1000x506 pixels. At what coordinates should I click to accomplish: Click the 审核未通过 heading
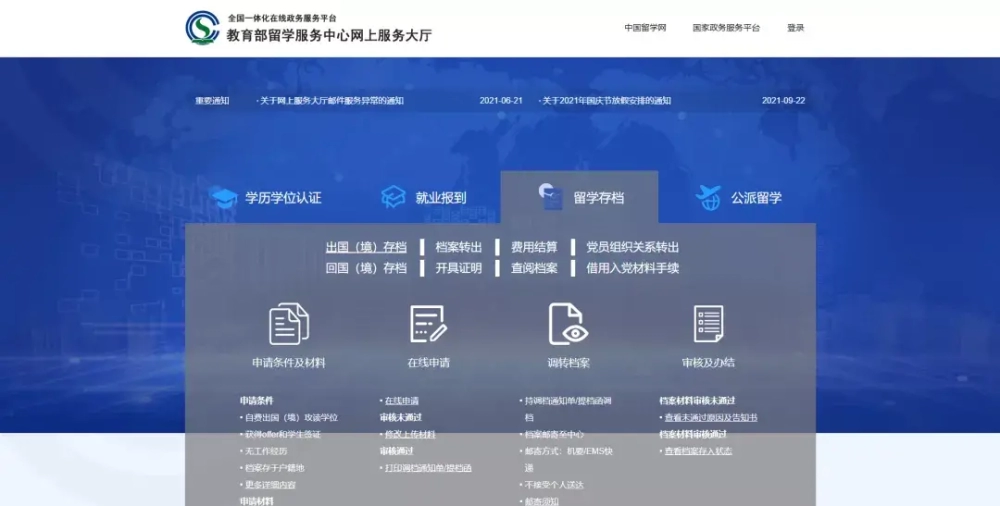(x=401, y=418)
